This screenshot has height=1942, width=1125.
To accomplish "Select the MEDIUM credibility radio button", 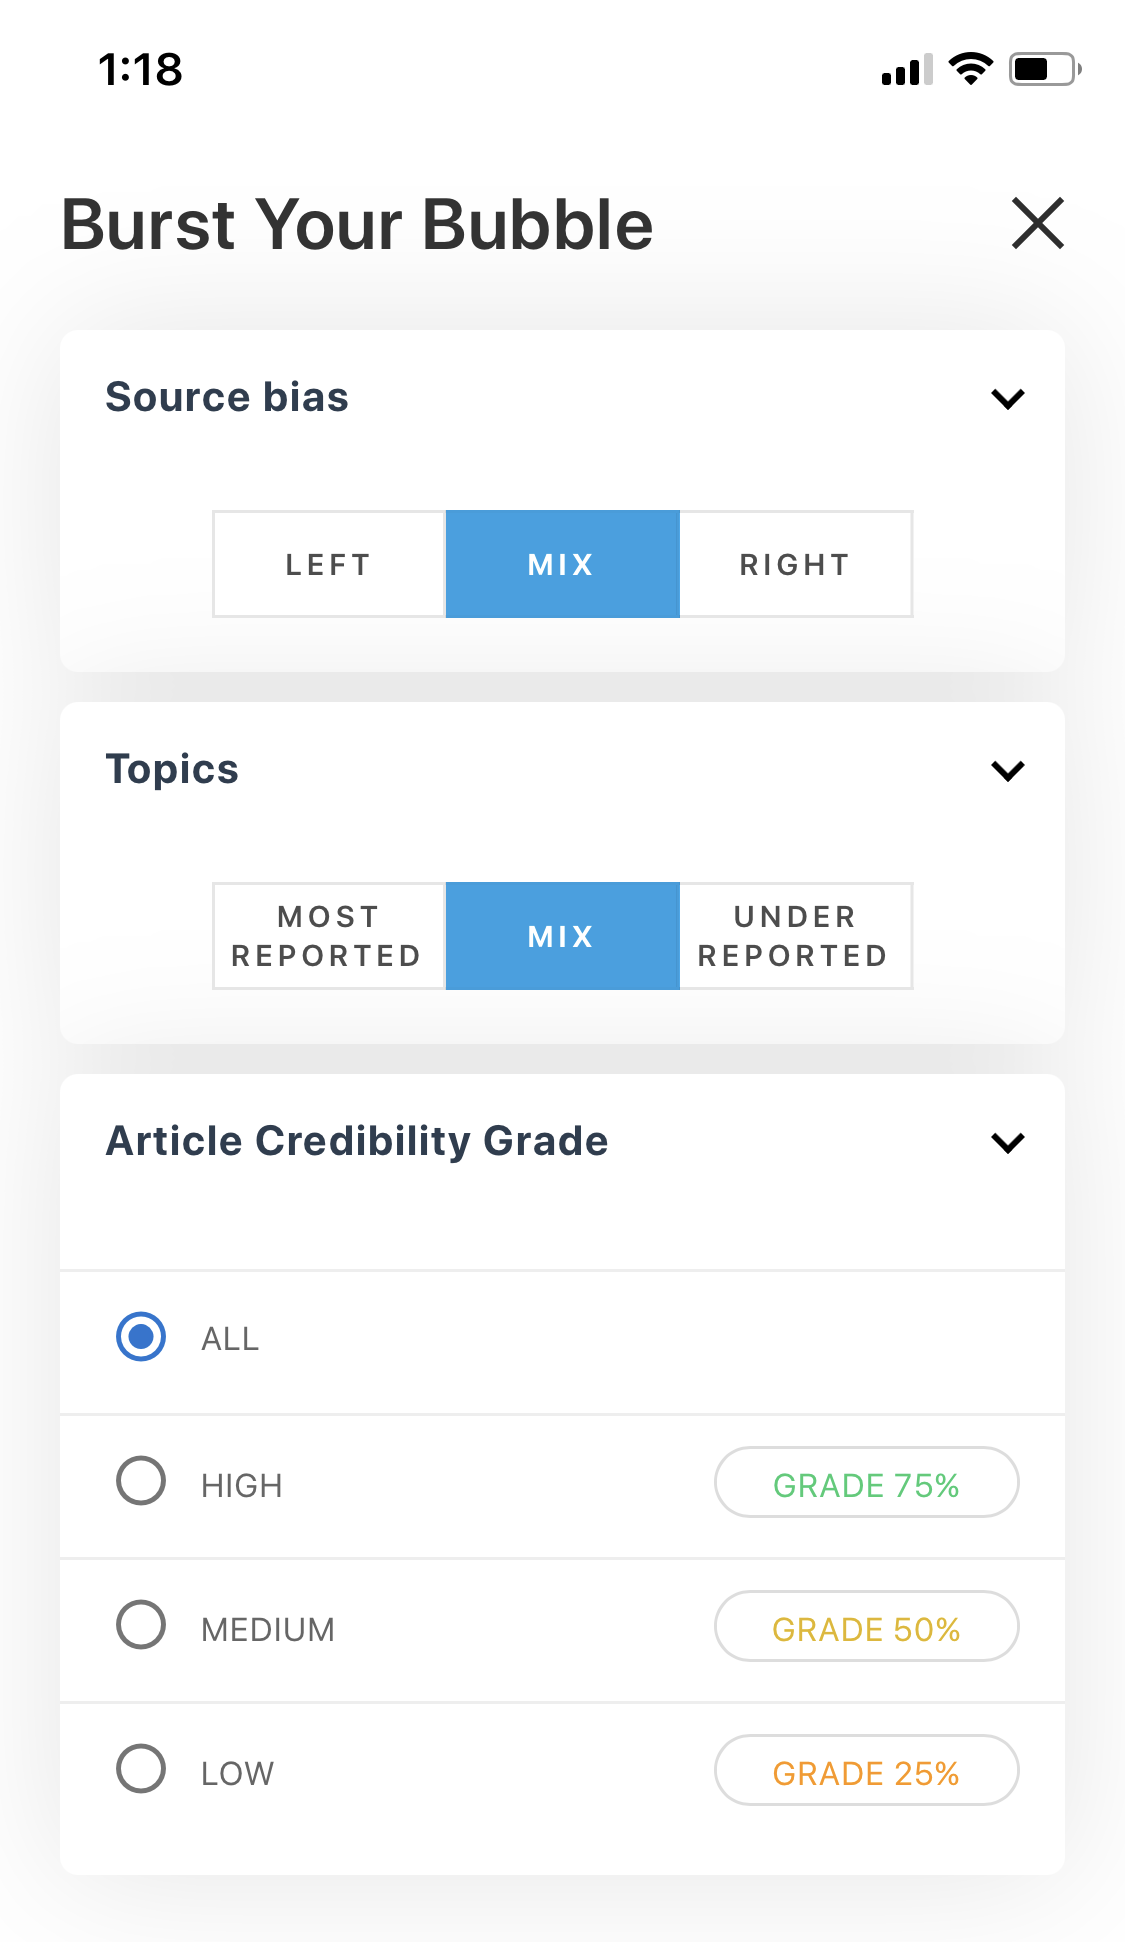I will pyautogui.click(x=141, y=1625).
